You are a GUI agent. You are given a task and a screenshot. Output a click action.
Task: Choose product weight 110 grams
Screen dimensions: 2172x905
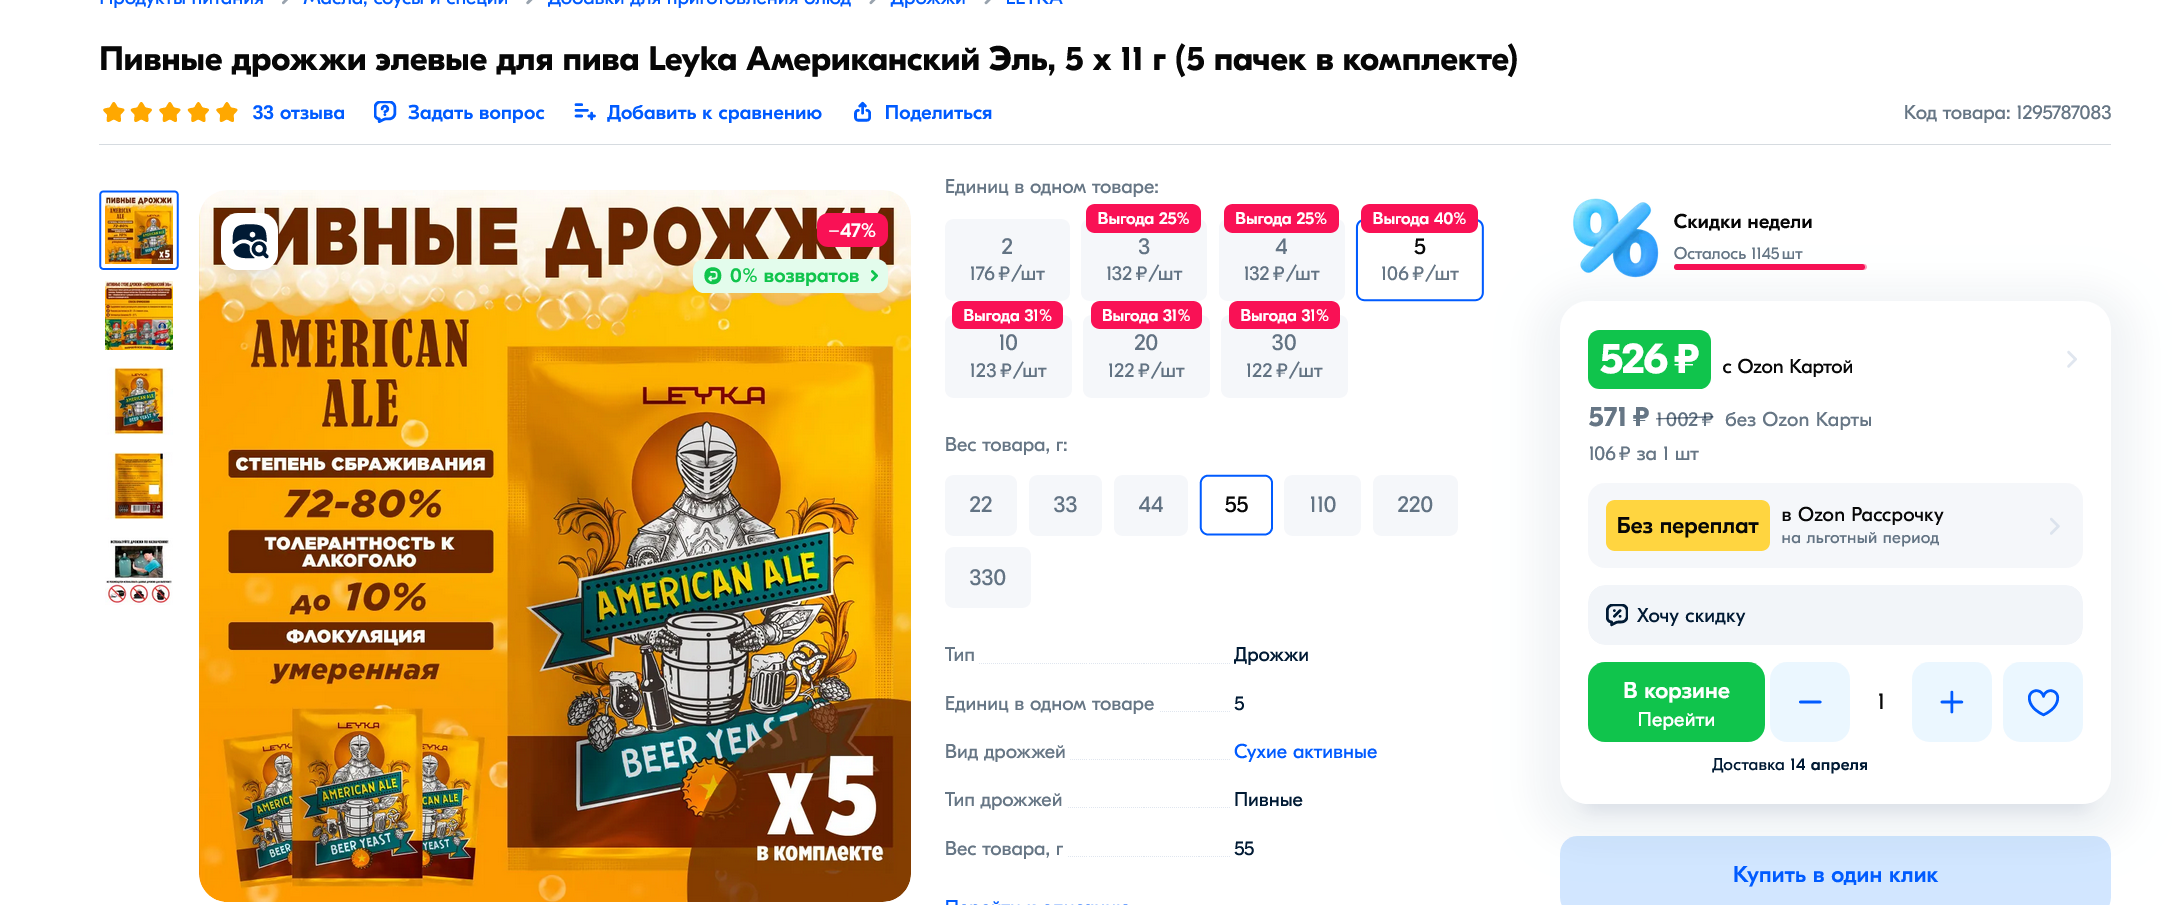[x=1322, y=505]
